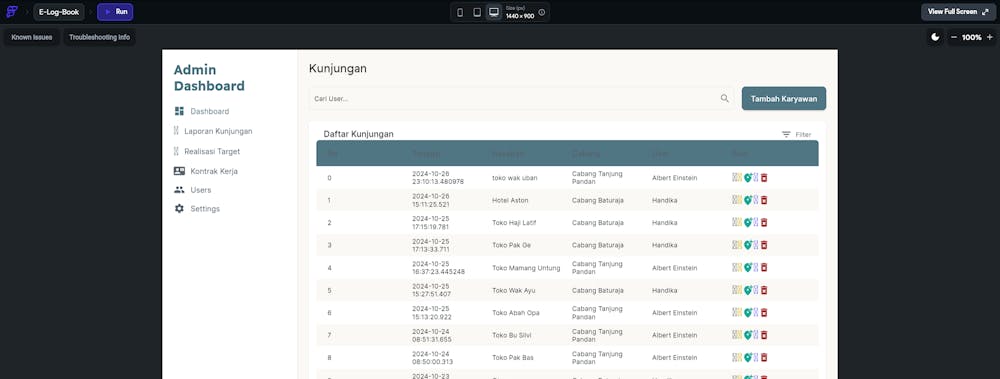Image resolution: width=1000 pixels, height=379 pixels.
Task: Click the location pin icon for toko wak uban
Action: (x=748, y=177)
